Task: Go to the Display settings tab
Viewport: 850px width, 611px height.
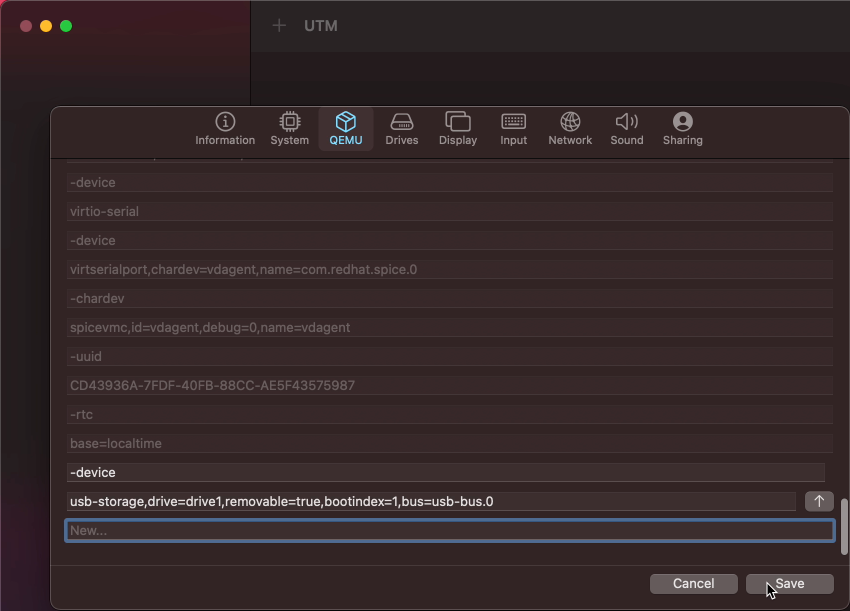Action: (x=458, y=129)
